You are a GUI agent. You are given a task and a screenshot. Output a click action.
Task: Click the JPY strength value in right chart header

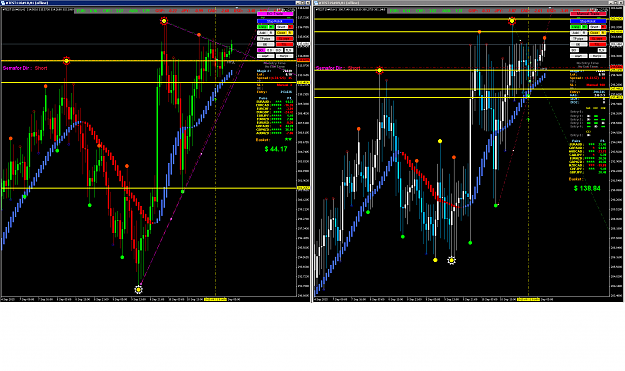512,11
